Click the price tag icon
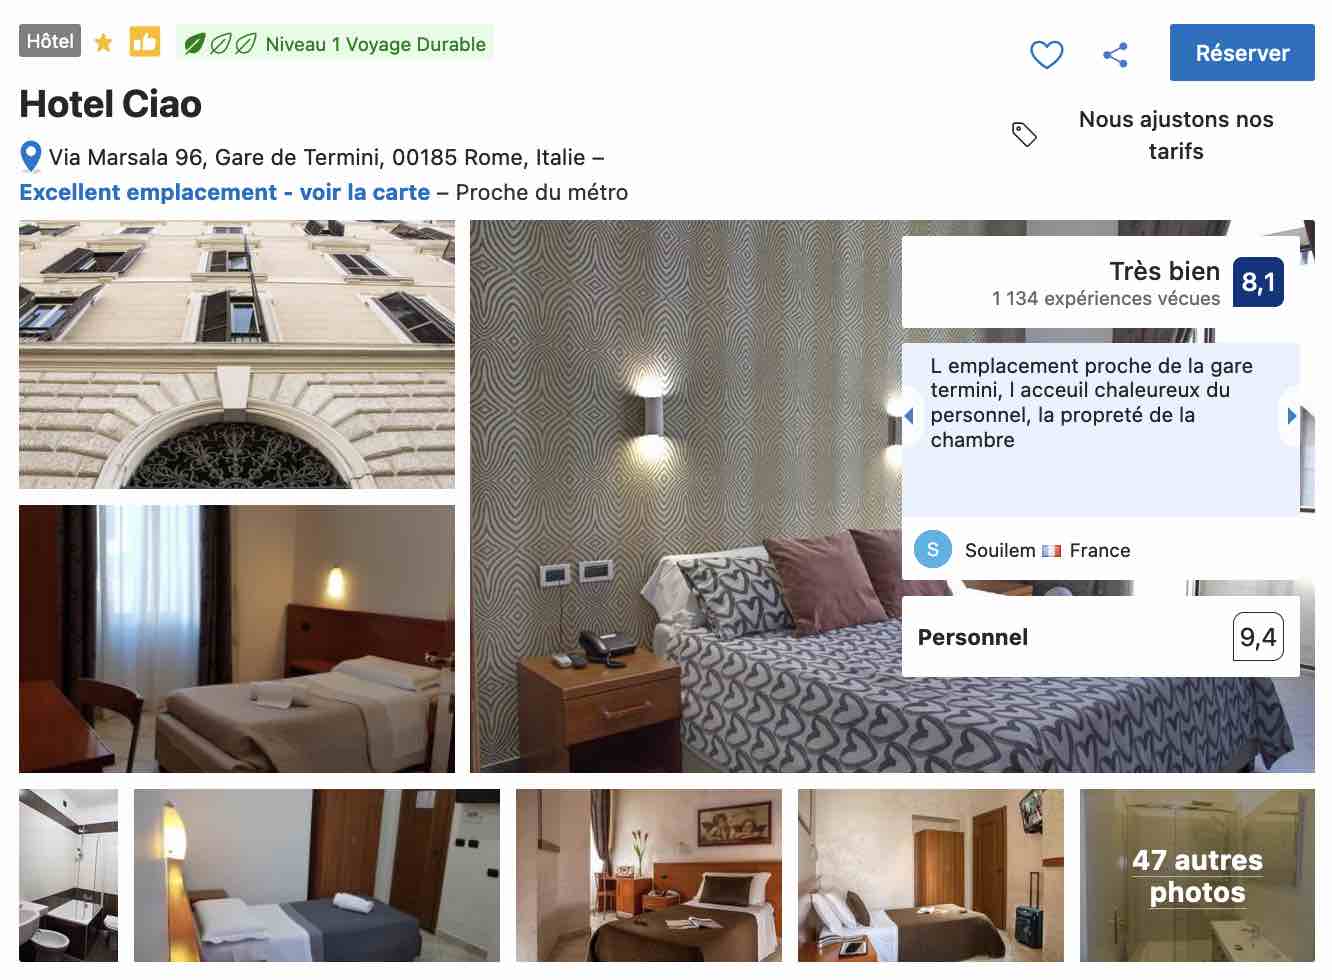The image size is (1332, 980). click(1024, 134)
